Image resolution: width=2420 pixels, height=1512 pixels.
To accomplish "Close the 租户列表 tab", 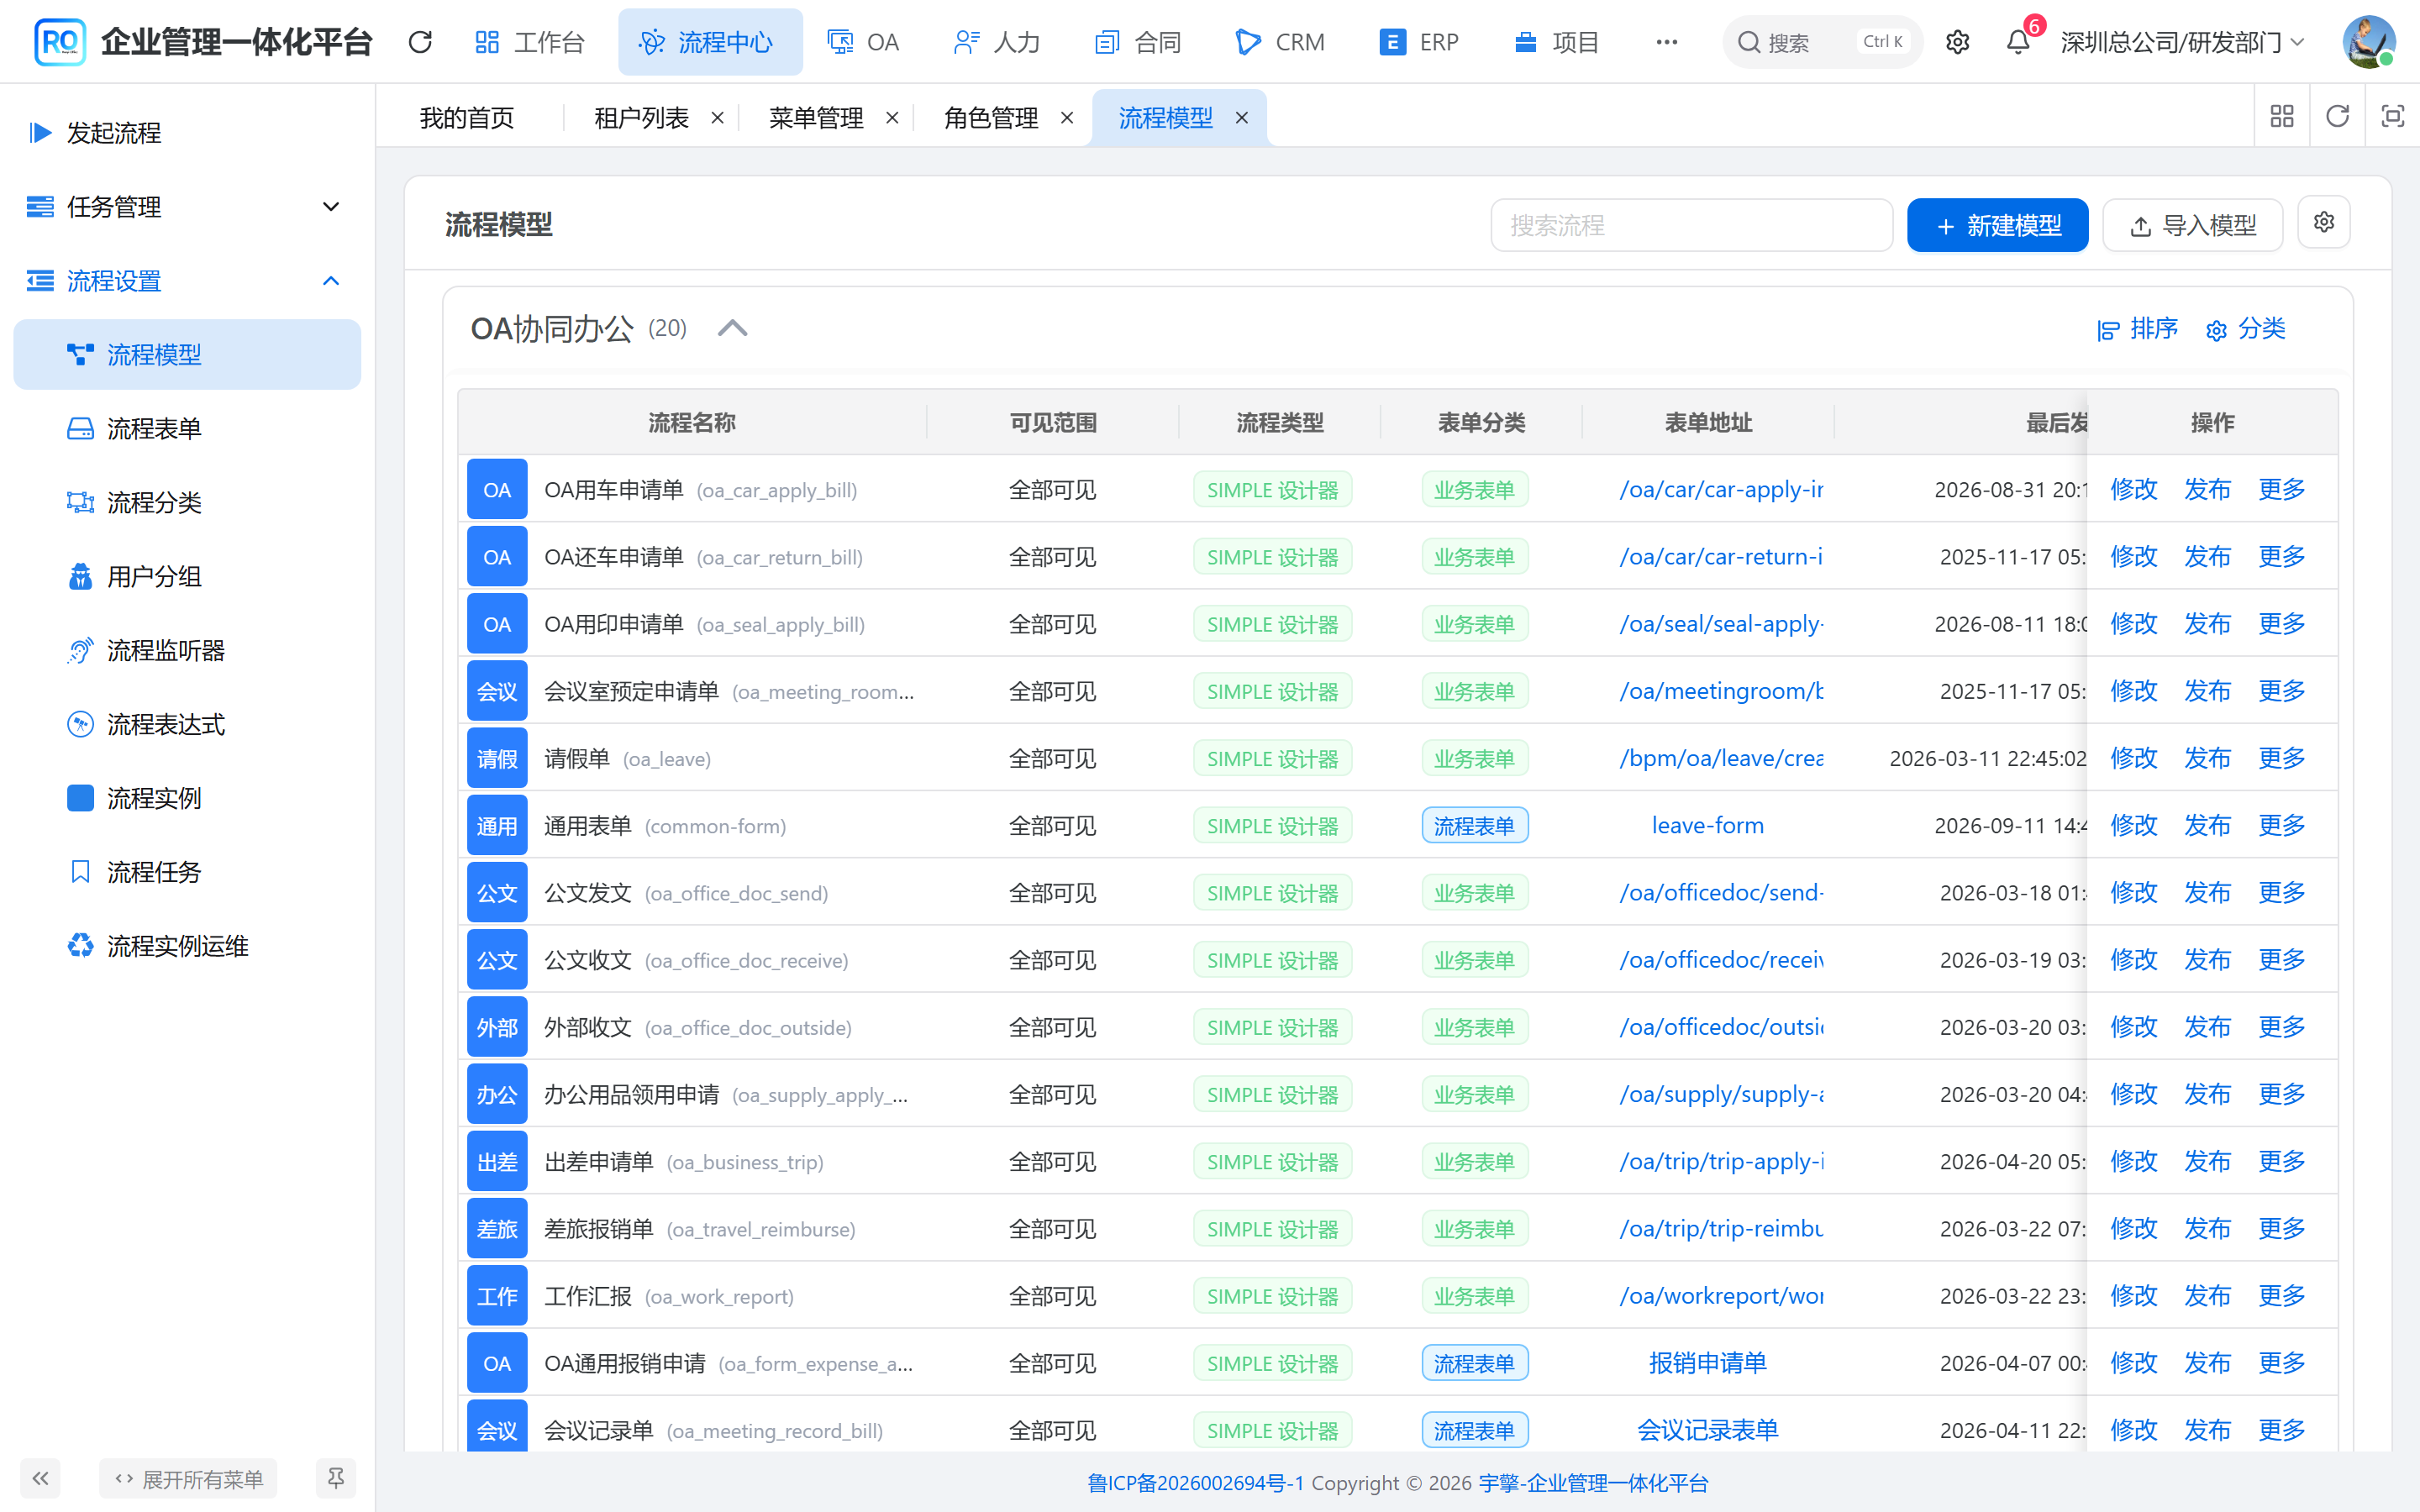I will pyautogui.click(x=717, y=118).
